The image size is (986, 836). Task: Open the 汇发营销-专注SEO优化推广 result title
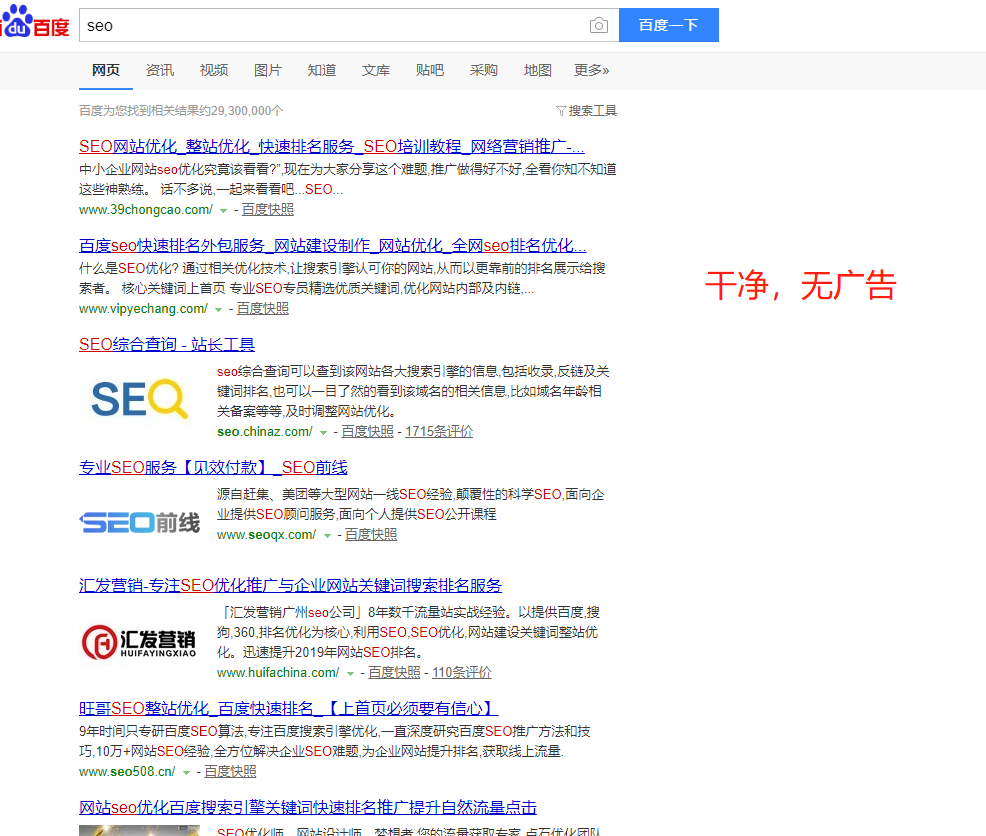tap(291, 586)
